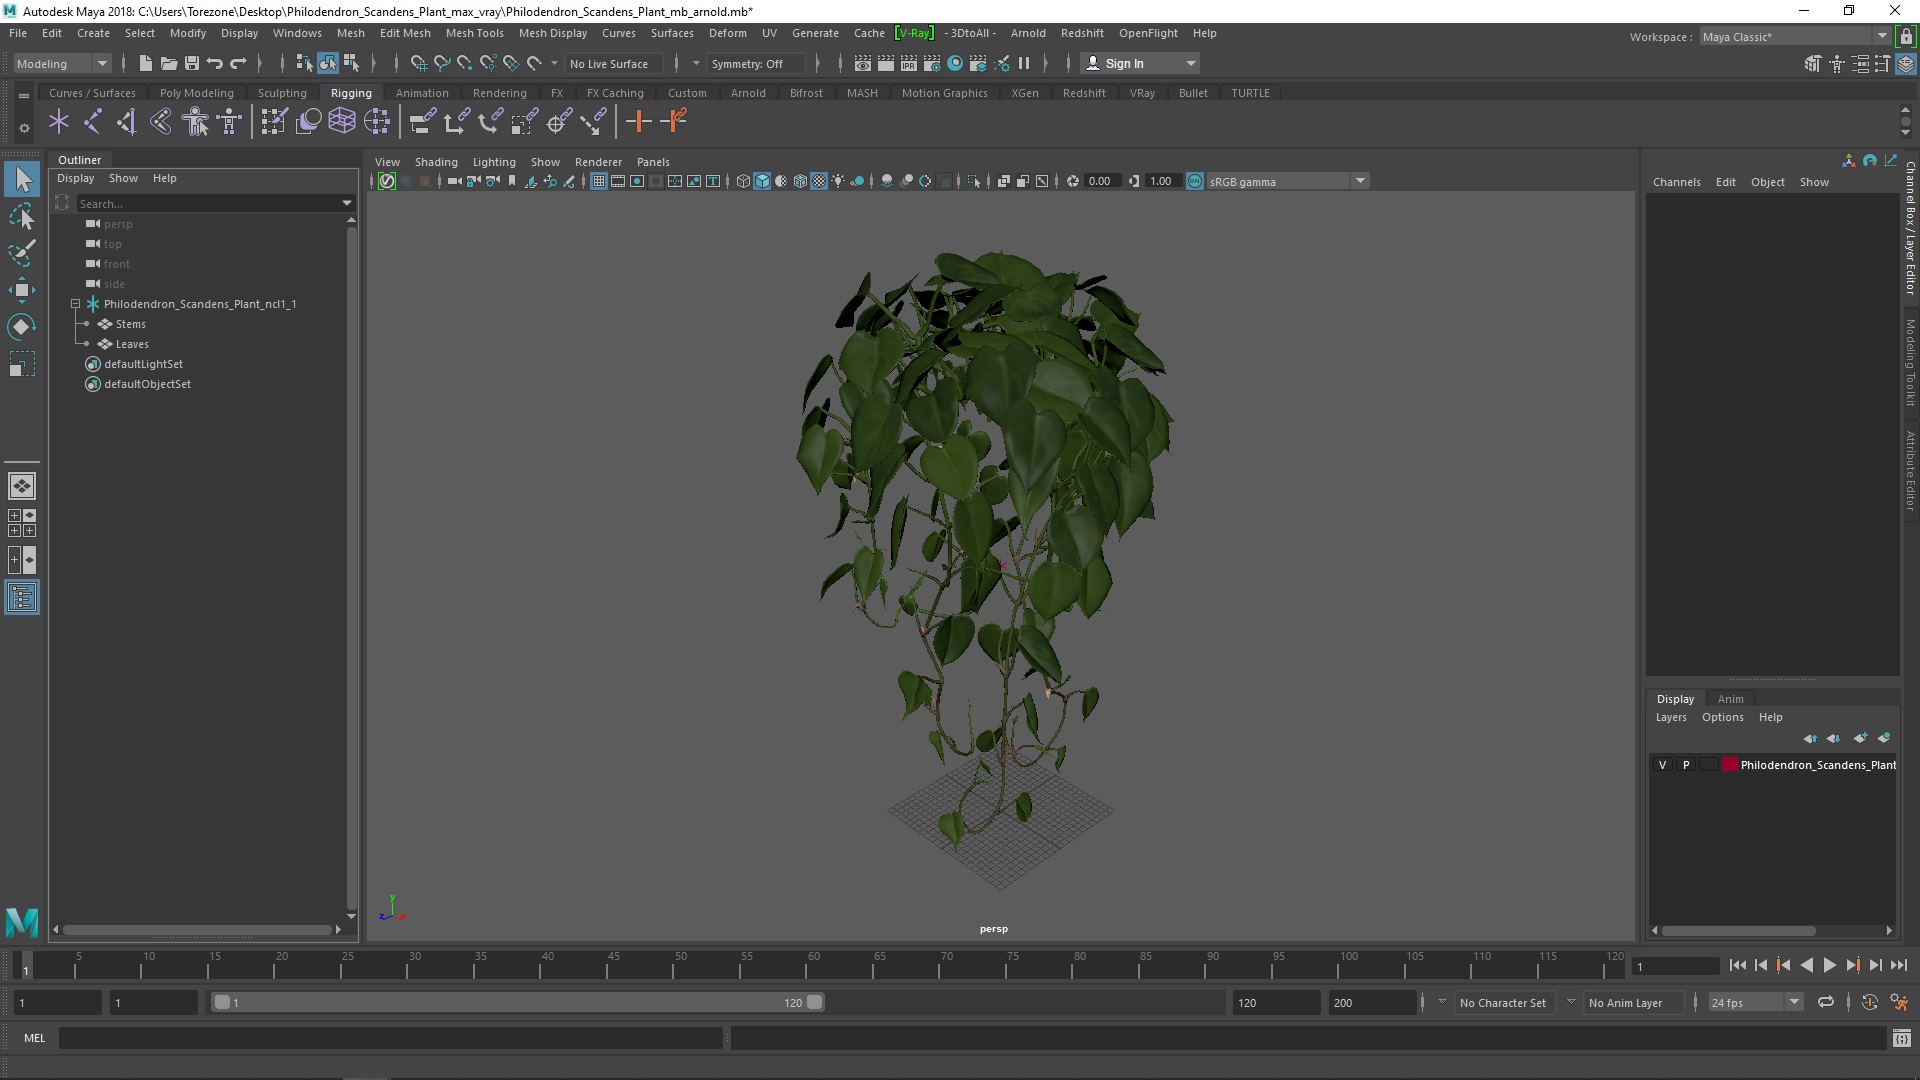1920x1080 pixels.
Task: Click Play forwards button
Action: pos(1829,965)
